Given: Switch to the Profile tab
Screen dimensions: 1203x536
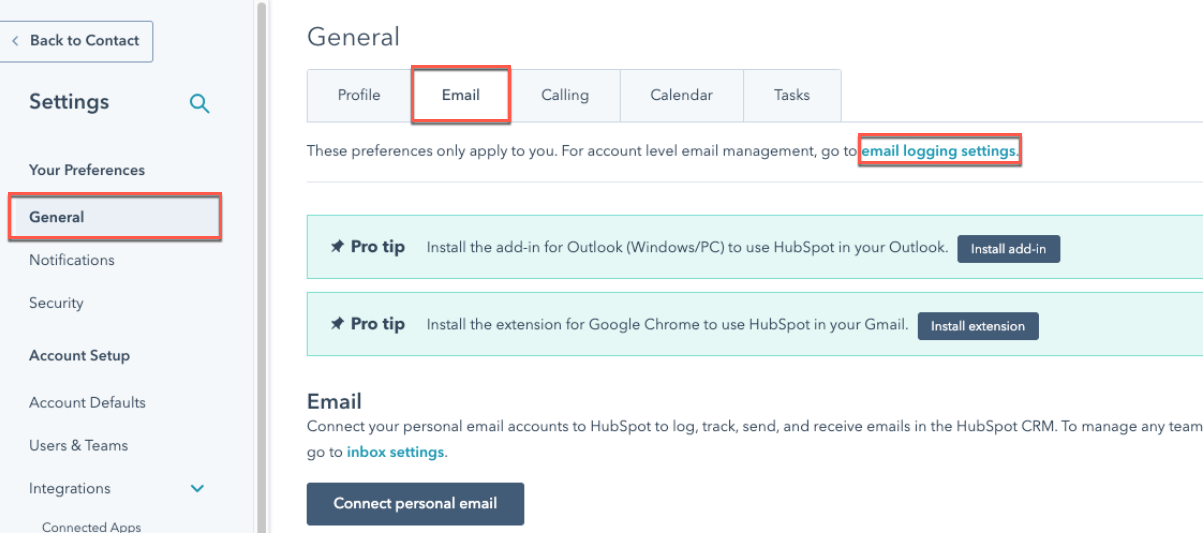Looking at the screenshot, I should [359, 95].
